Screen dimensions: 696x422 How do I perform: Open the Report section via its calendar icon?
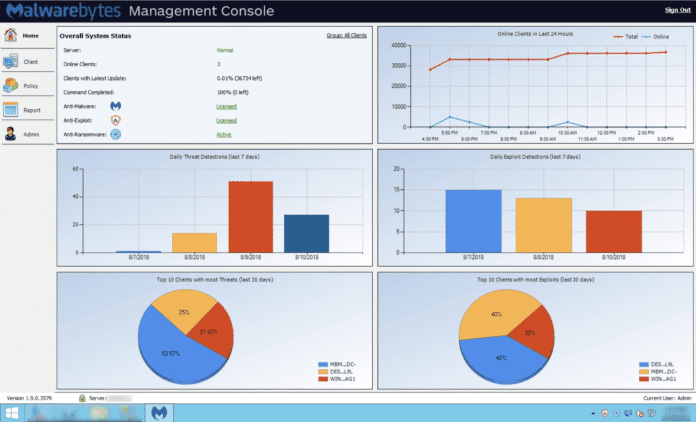[10, 110]
